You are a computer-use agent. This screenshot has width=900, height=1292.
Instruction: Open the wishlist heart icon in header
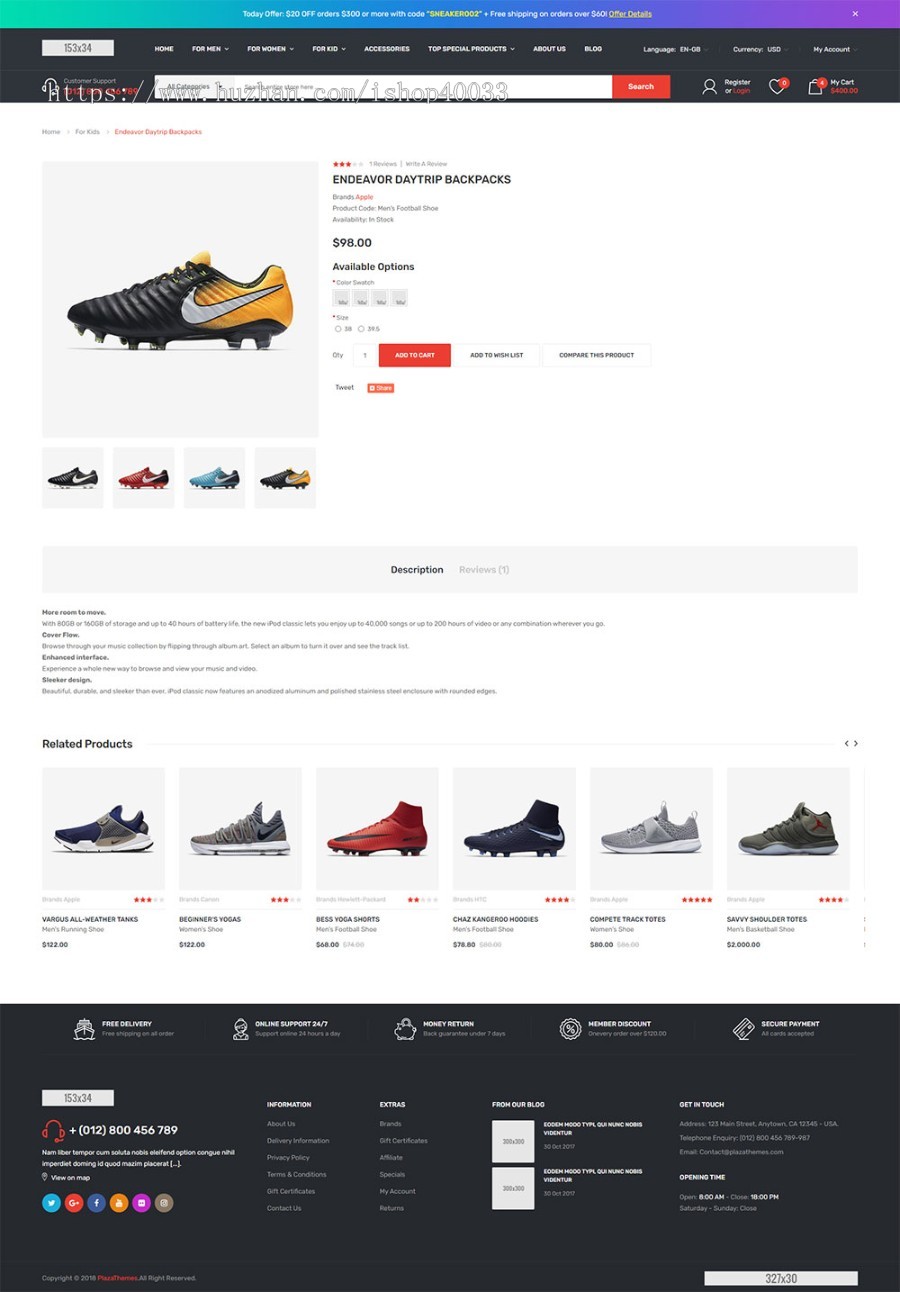777,87
